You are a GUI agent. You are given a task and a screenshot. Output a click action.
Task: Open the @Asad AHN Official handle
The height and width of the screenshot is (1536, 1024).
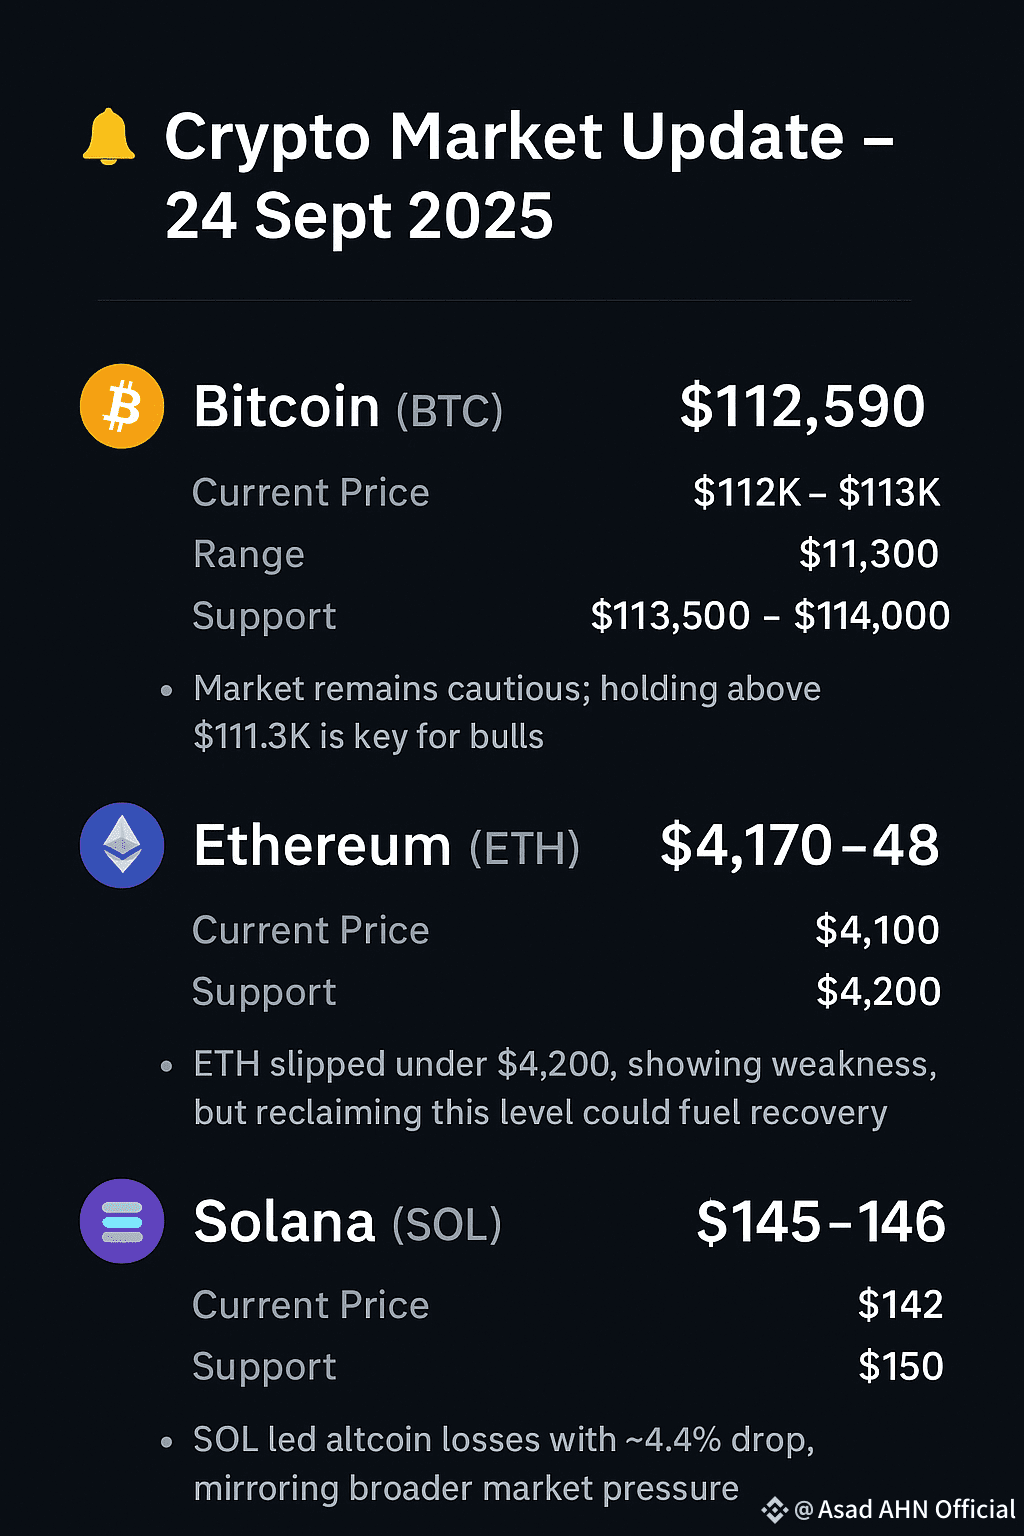pyautogui.click(x=905, y=1510)
